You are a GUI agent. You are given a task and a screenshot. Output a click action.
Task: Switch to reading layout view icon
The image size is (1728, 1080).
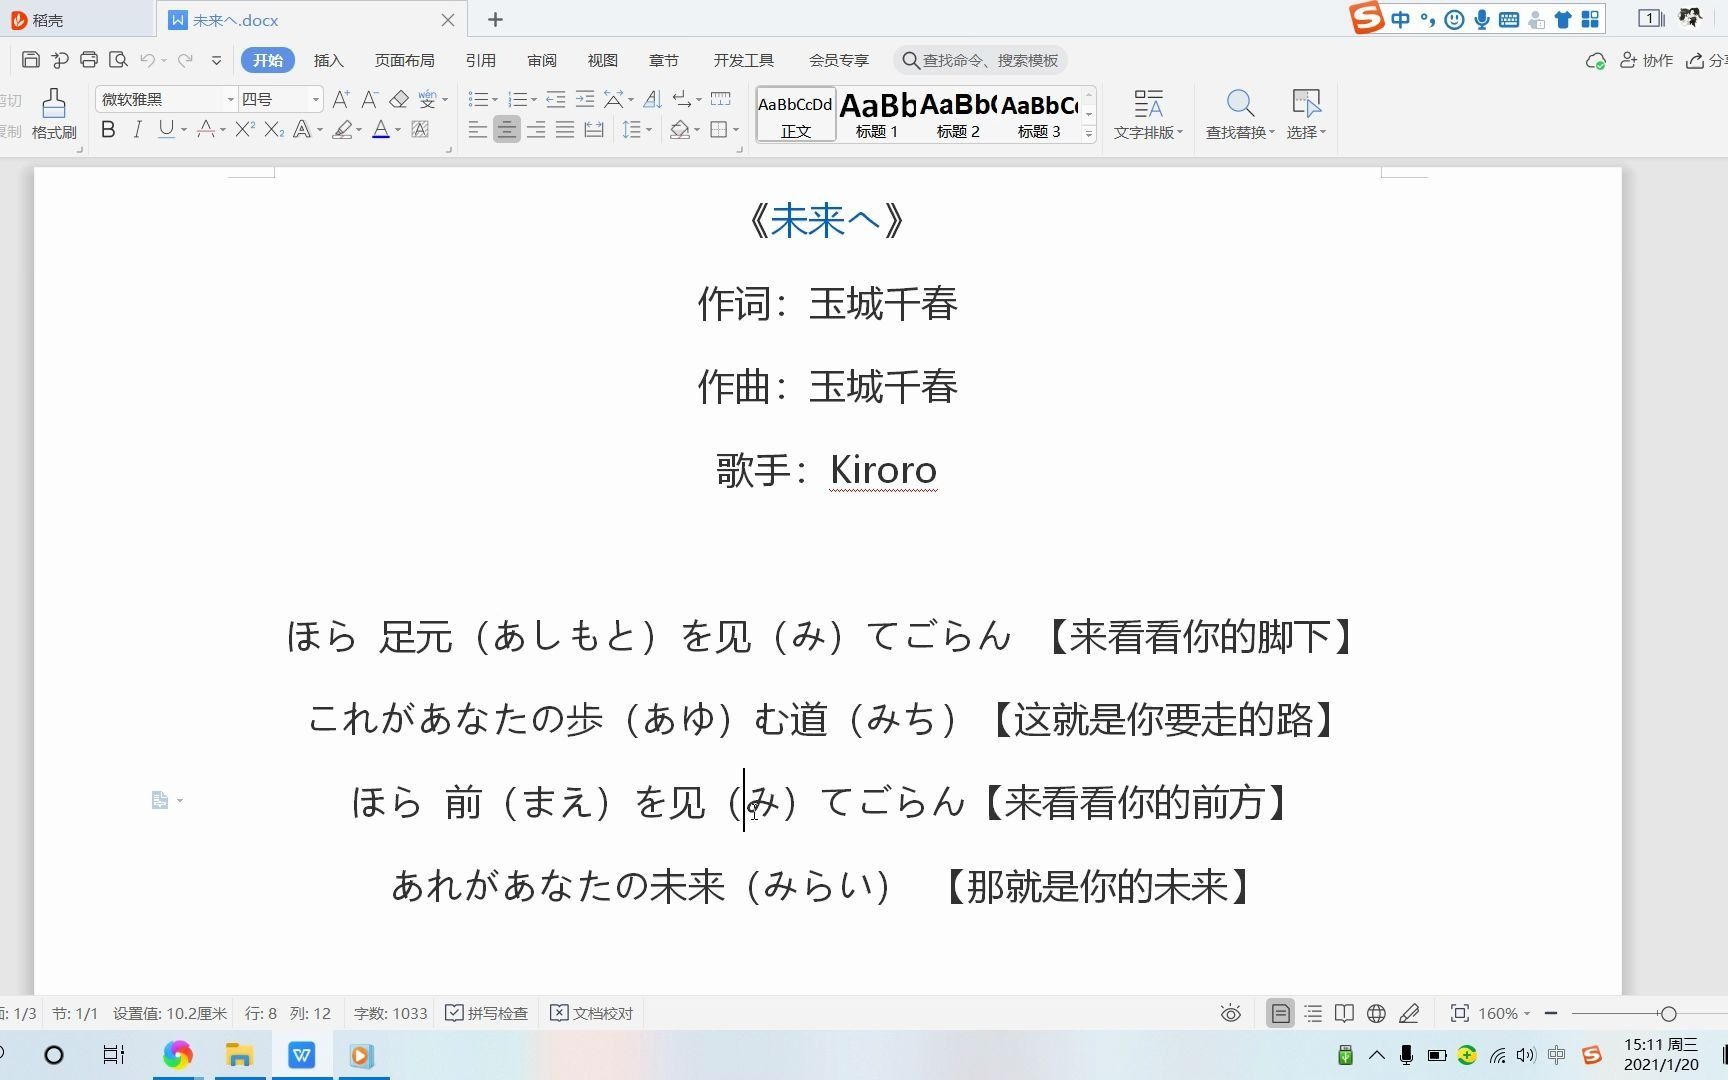click(1344, 1014)
